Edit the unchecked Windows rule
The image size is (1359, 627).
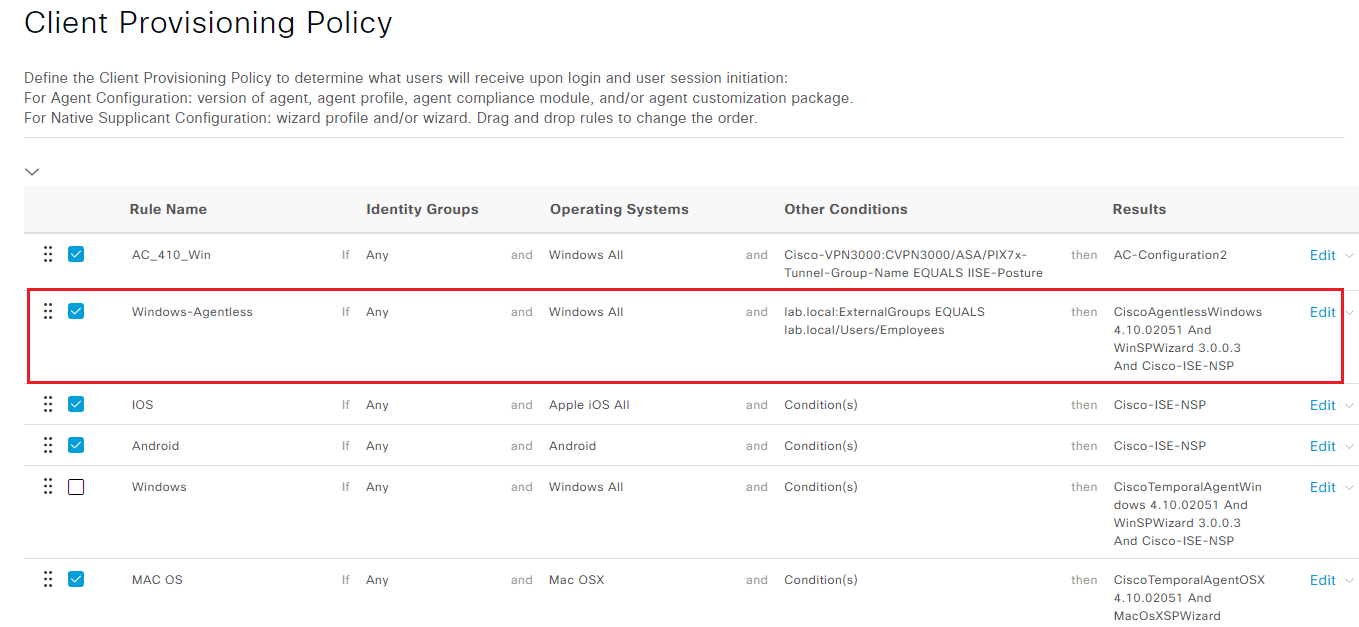(x=1322, y=487)
